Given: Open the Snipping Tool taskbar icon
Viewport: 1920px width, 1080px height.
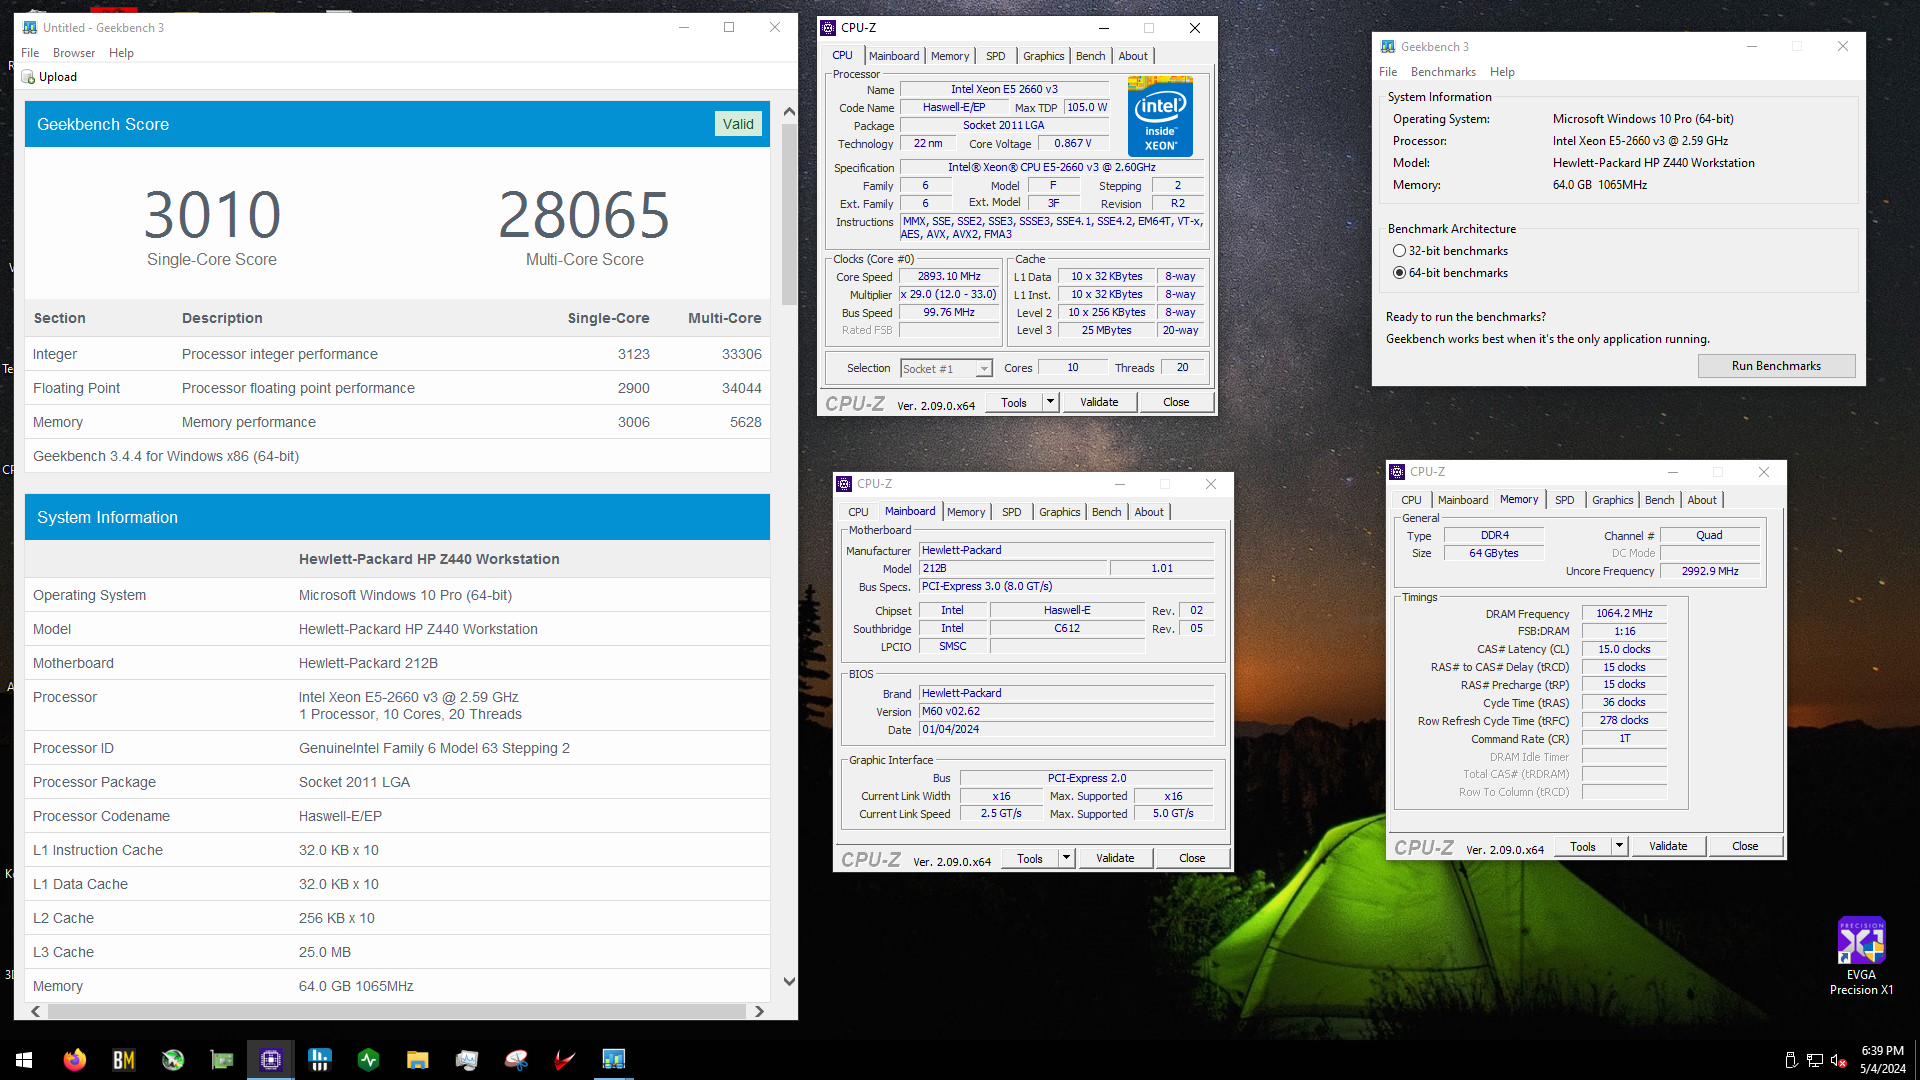Looking at the screenshot, I should coord(516,1060).
